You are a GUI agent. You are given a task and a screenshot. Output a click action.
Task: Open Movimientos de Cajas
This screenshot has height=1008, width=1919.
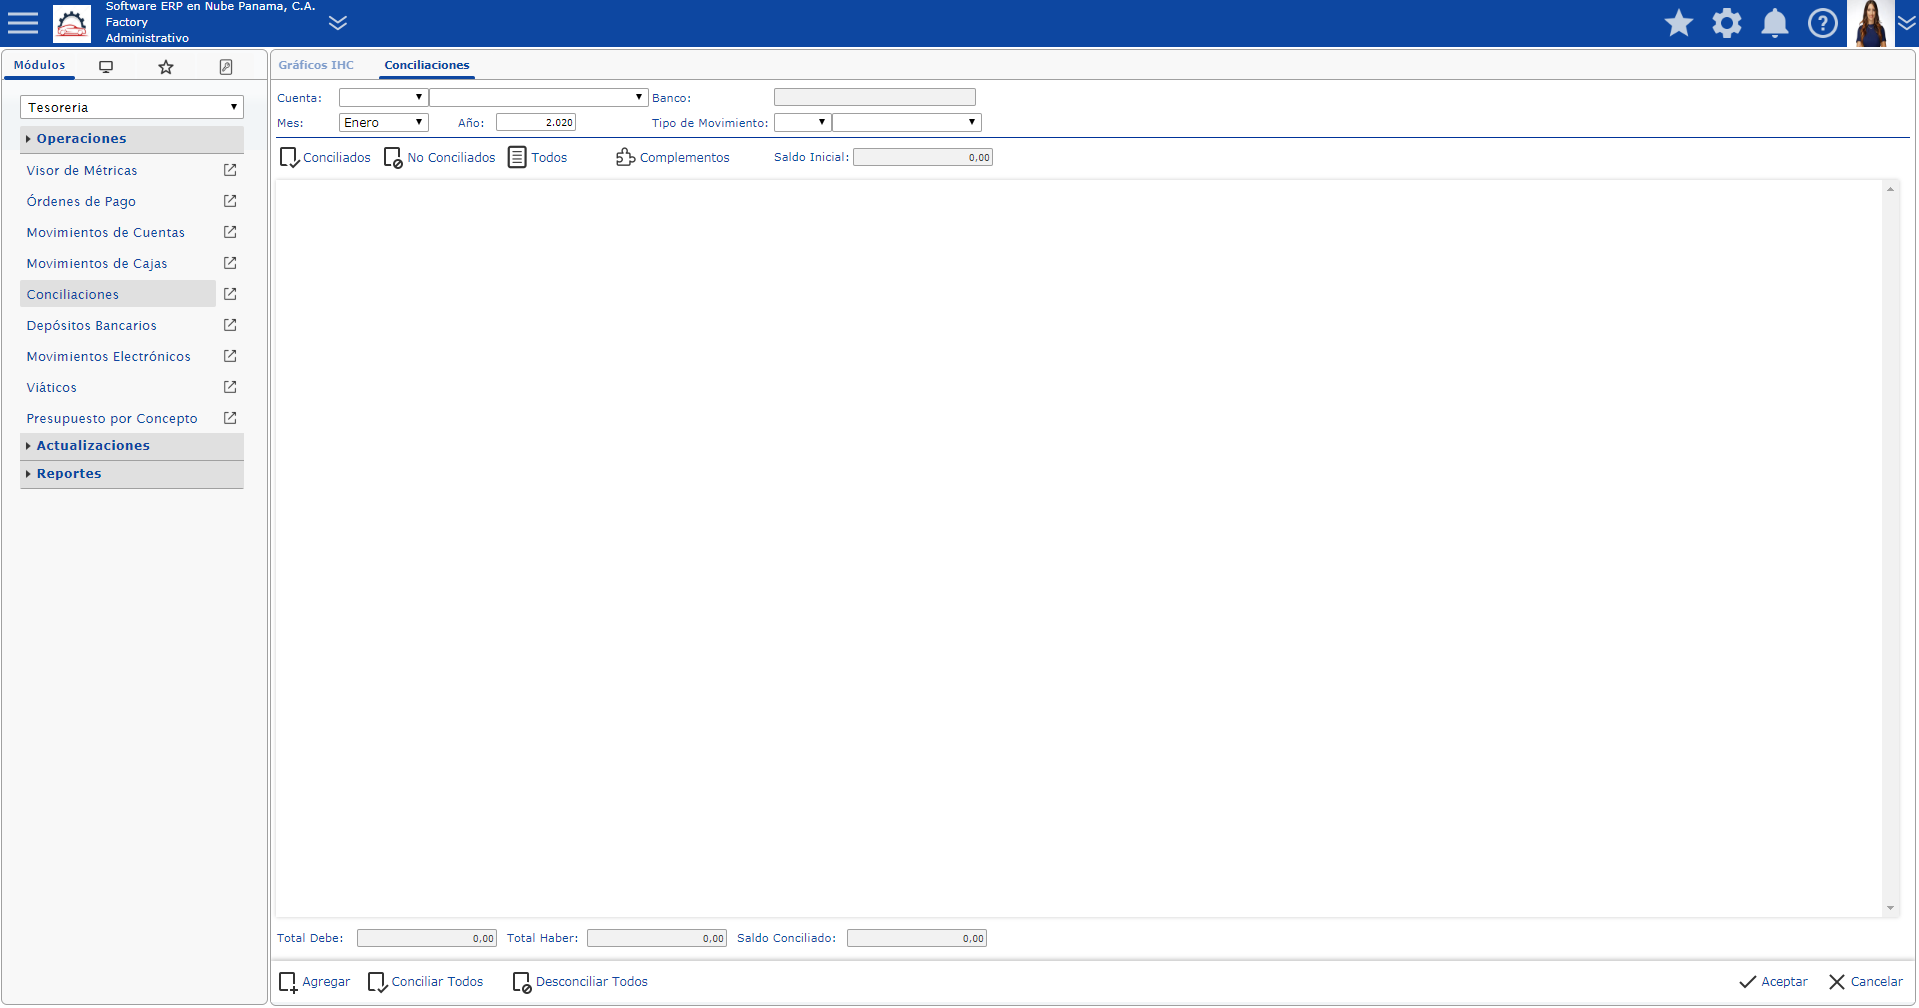(97, 264)
